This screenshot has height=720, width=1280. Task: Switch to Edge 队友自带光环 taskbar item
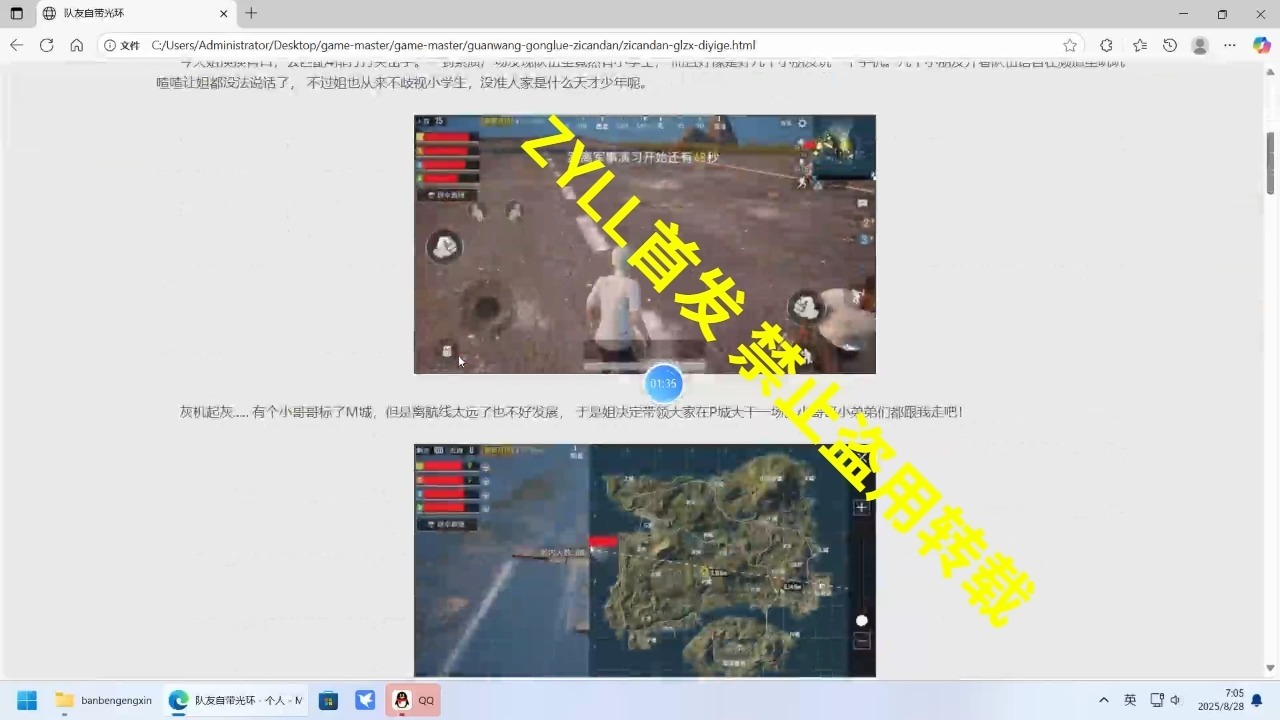click(235, 700)
